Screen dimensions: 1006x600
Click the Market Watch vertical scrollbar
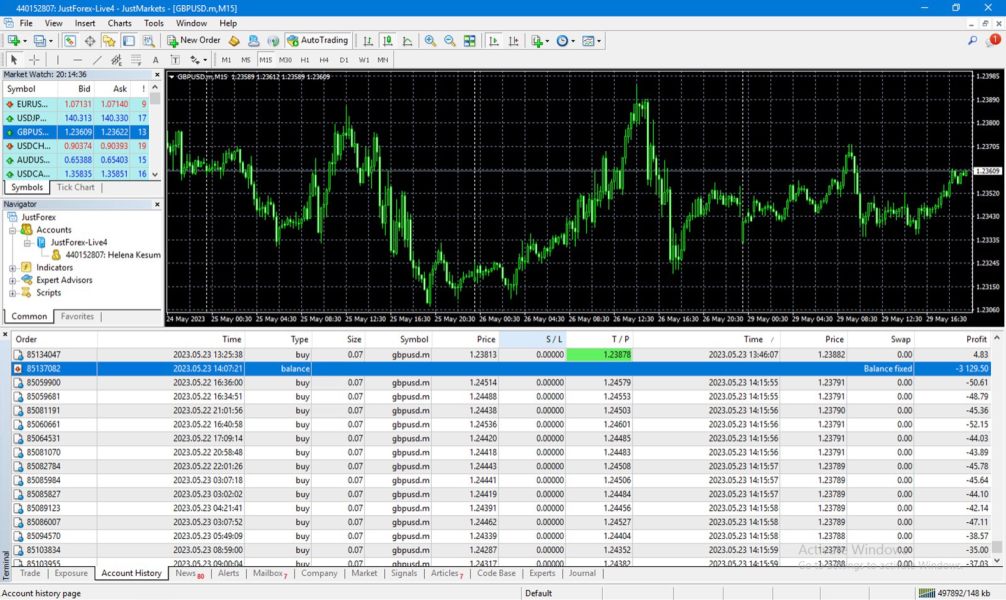coord(157,130)
